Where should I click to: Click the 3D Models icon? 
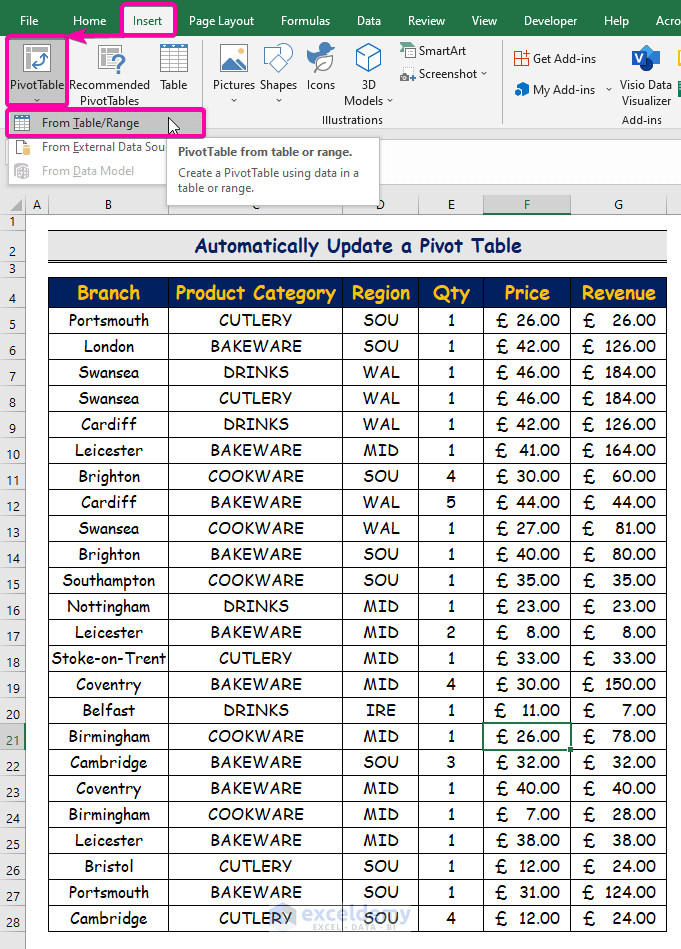click(368, 59)
